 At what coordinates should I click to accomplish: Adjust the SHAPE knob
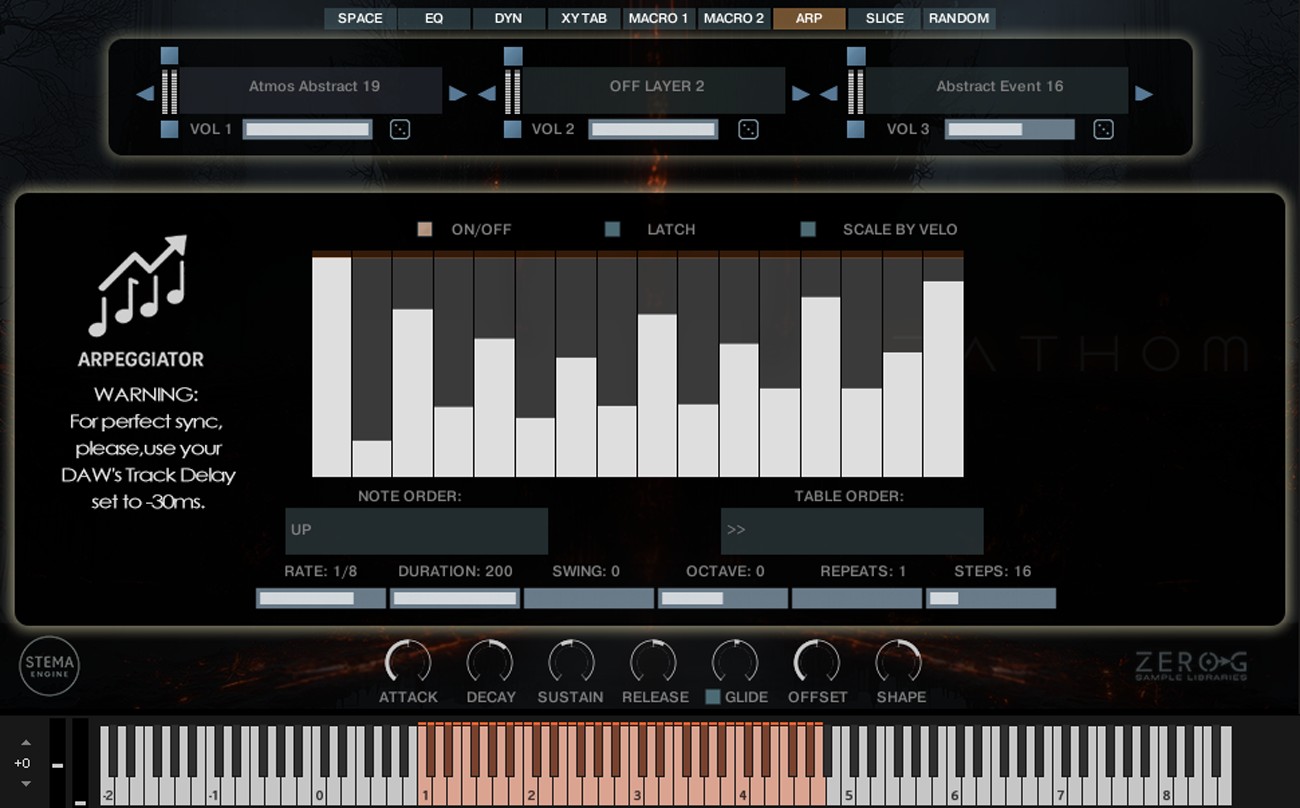(899, 662)
